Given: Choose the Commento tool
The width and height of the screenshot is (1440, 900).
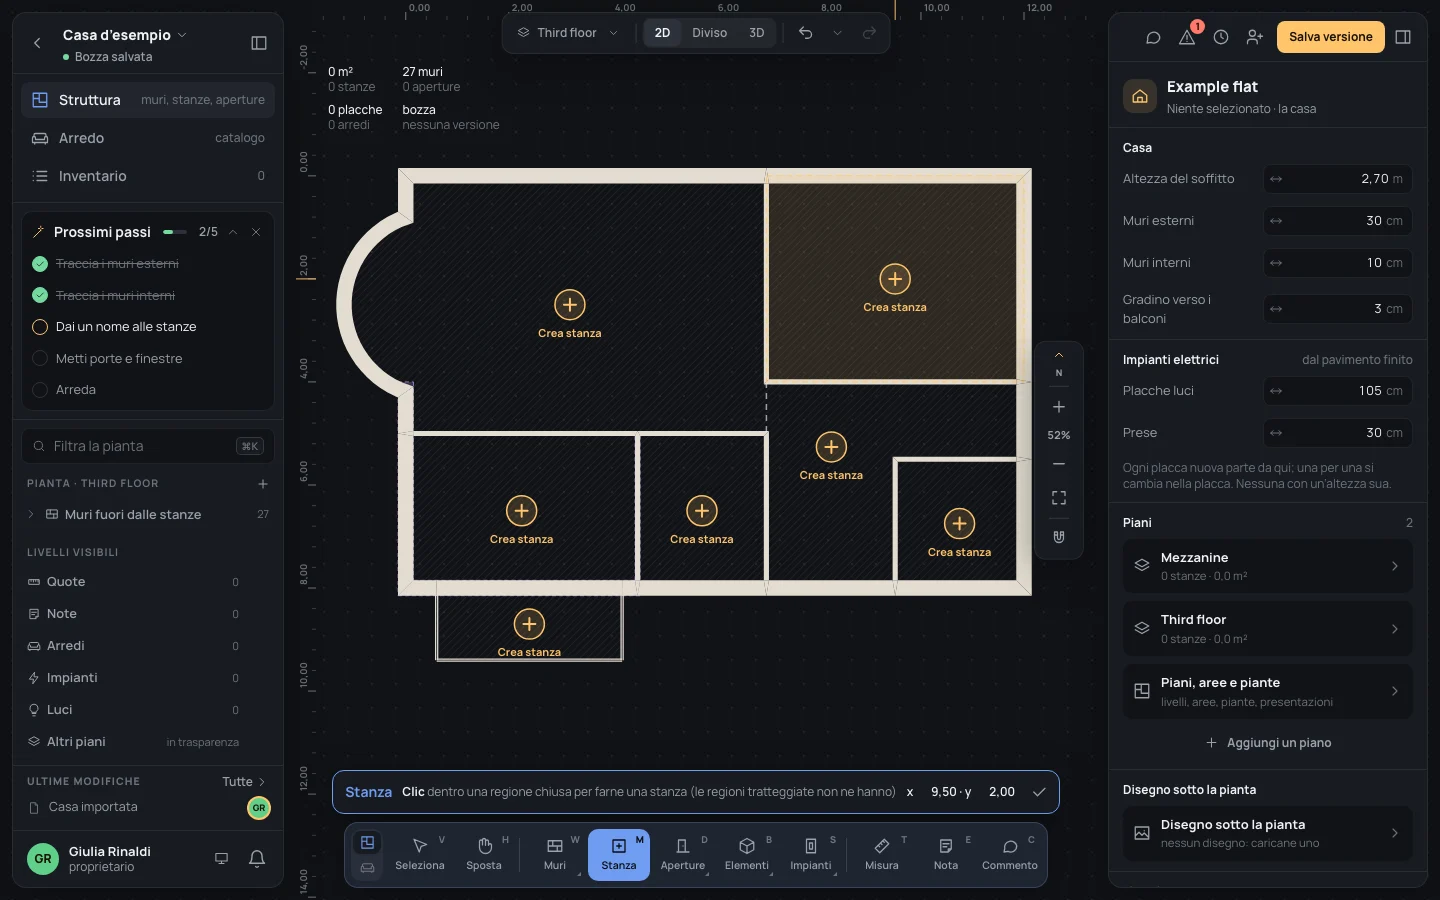Looking at the screenshot, I should click(1010, 855).
